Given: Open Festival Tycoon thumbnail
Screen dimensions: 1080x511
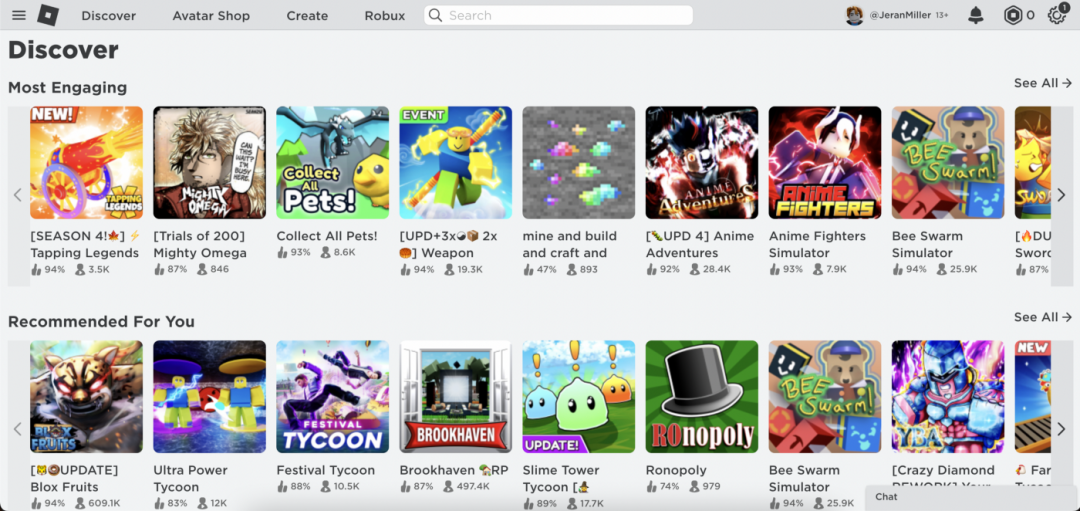Looking at the screenshot, I should 333,397.
